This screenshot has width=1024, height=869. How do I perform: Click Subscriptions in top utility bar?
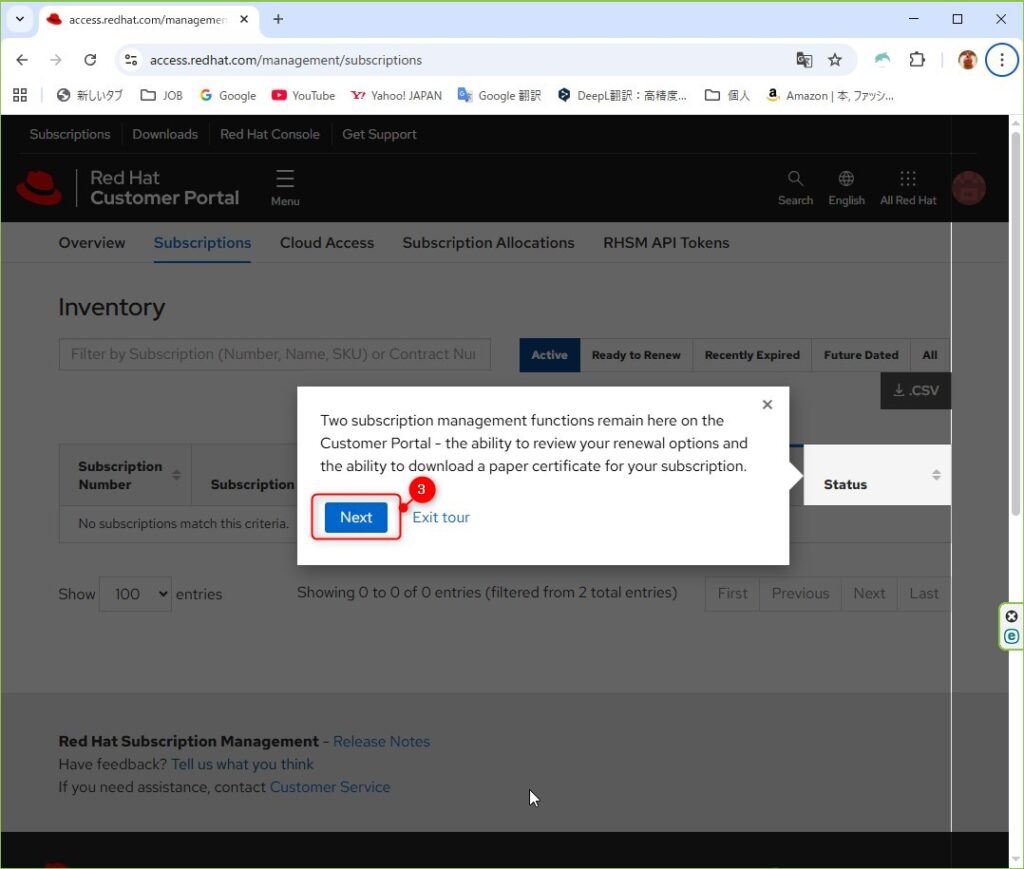click(x=70, y=134)
